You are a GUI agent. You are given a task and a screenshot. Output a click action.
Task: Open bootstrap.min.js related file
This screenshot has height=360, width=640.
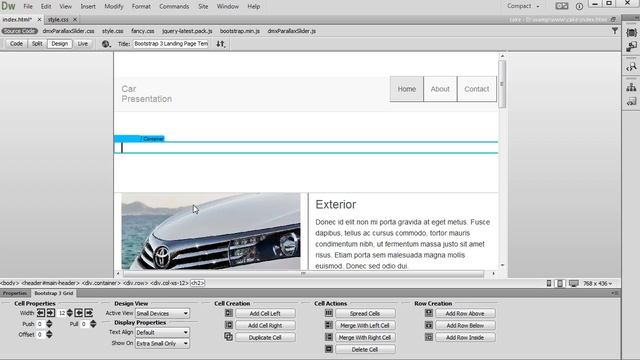point(240,31)
